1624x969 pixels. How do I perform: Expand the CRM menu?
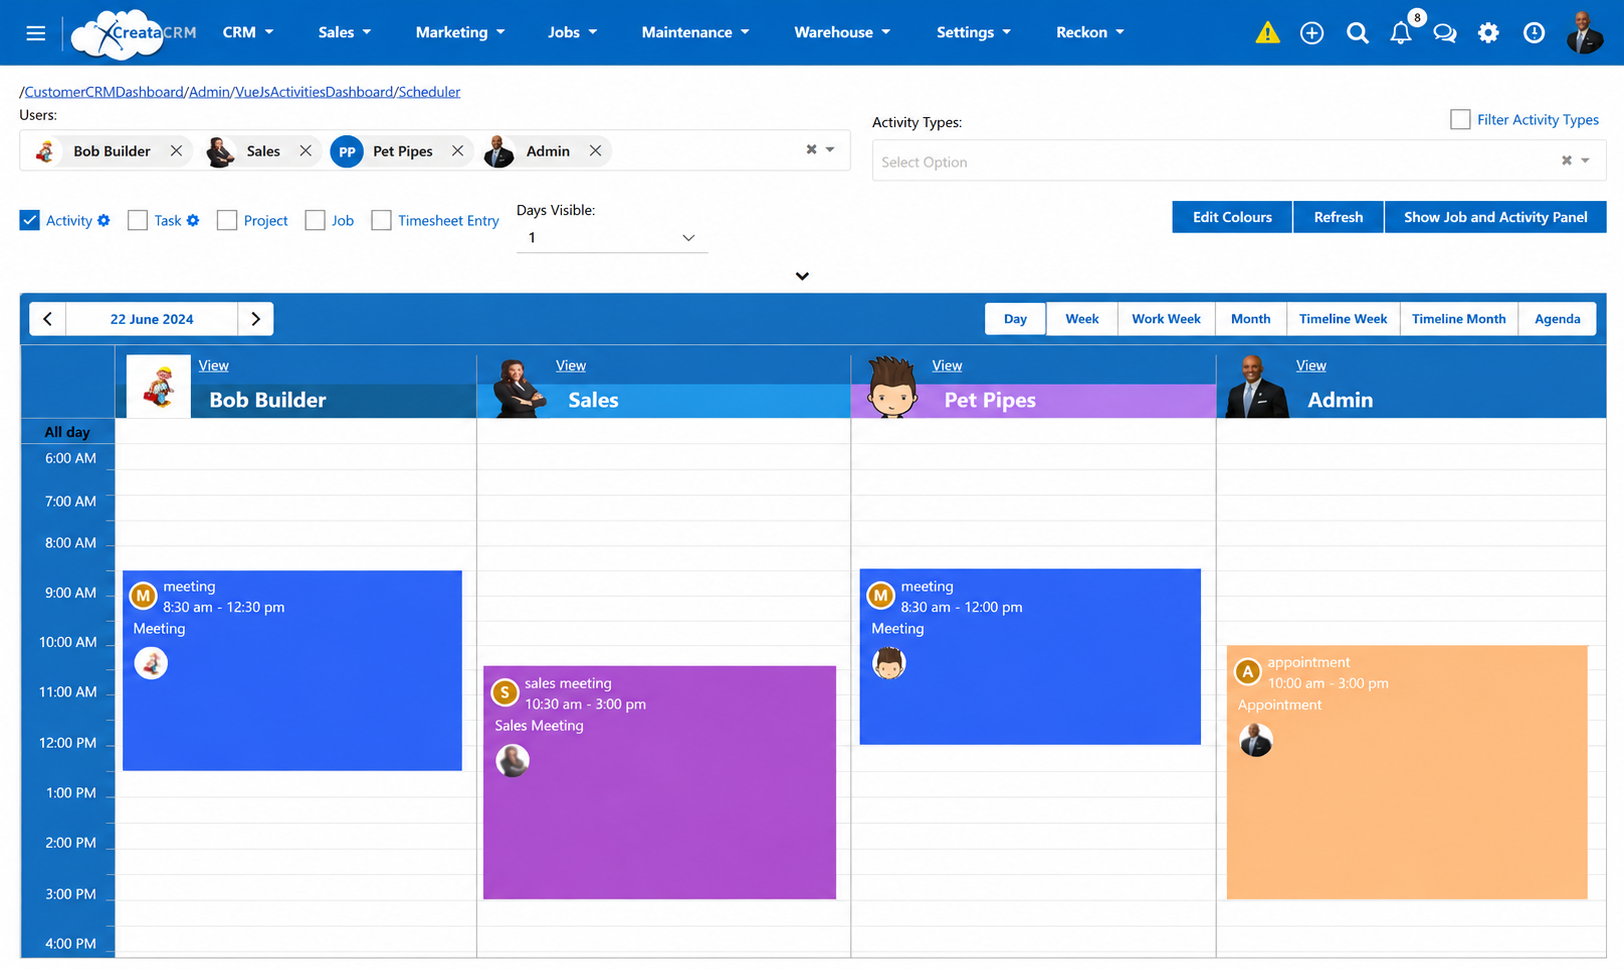pos(248,32)
